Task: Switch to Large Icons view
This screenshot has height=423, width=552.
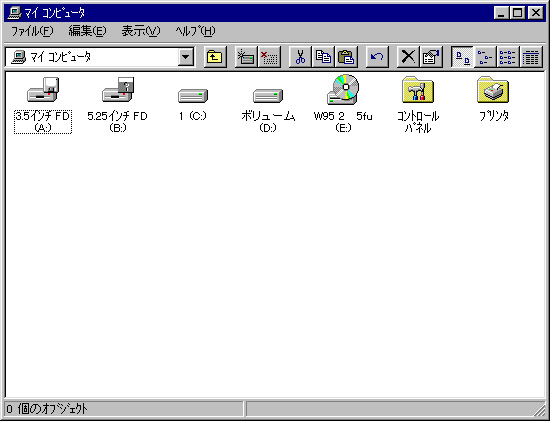Action: tap(462, 57)
